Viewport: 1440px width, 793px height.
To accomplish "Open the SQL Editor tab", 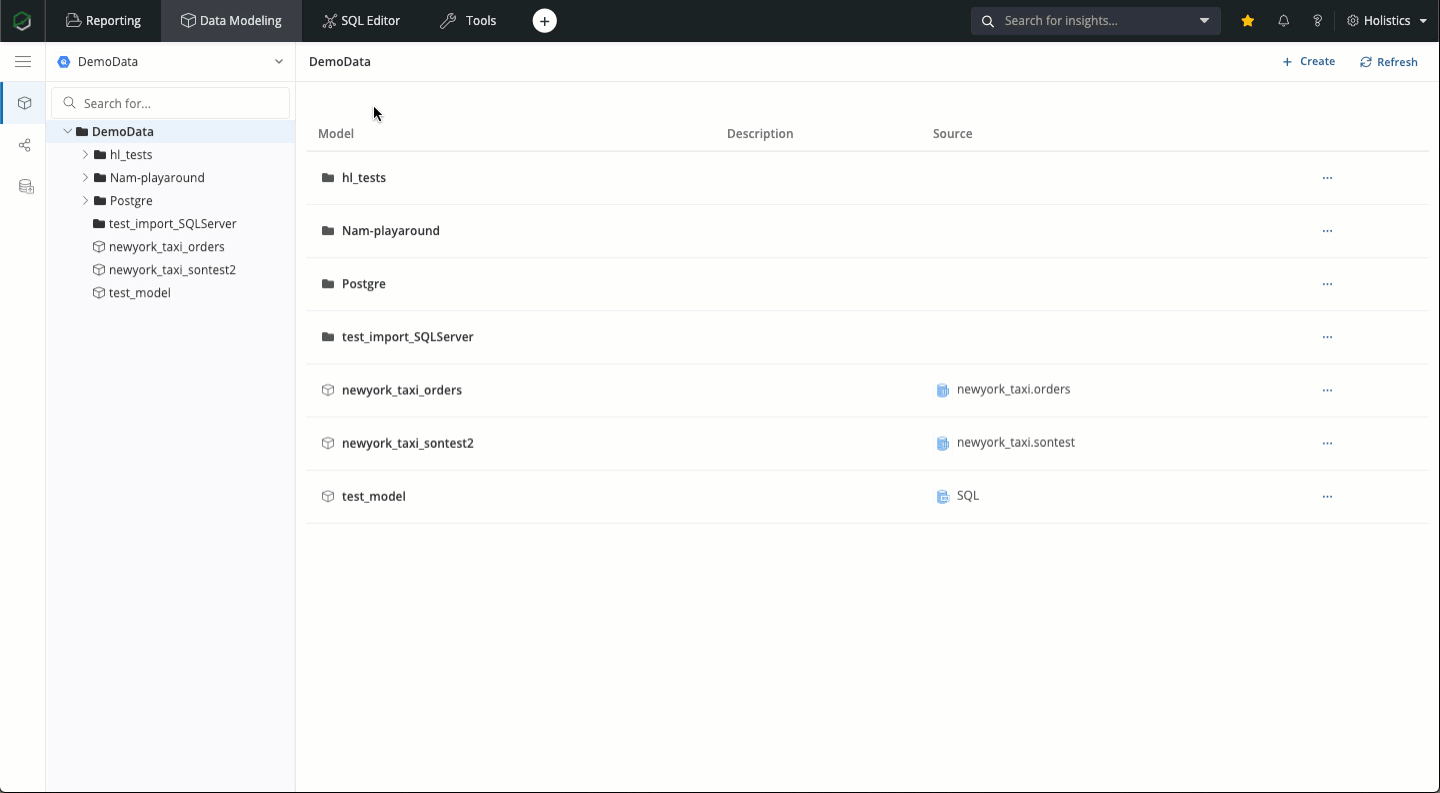I will tap(361, 21).
